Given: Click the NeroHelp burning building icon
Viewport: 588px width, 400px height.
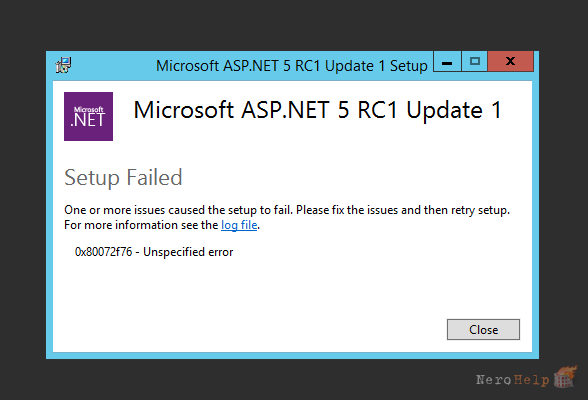Looking at the screenshot, I should (566, 377).
